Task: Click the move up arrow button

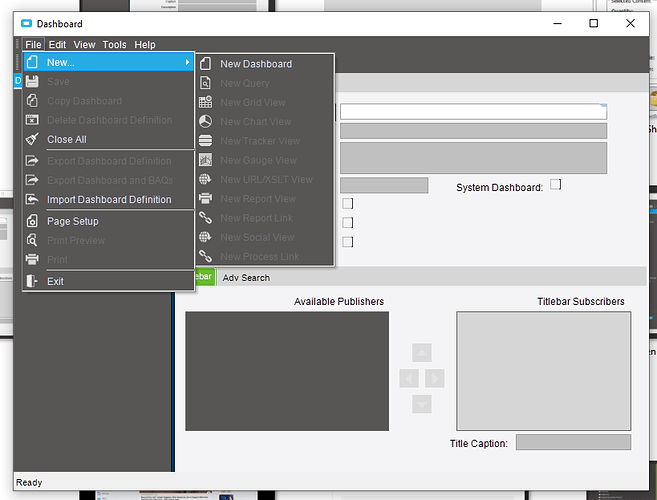Action: click(422, 353)
